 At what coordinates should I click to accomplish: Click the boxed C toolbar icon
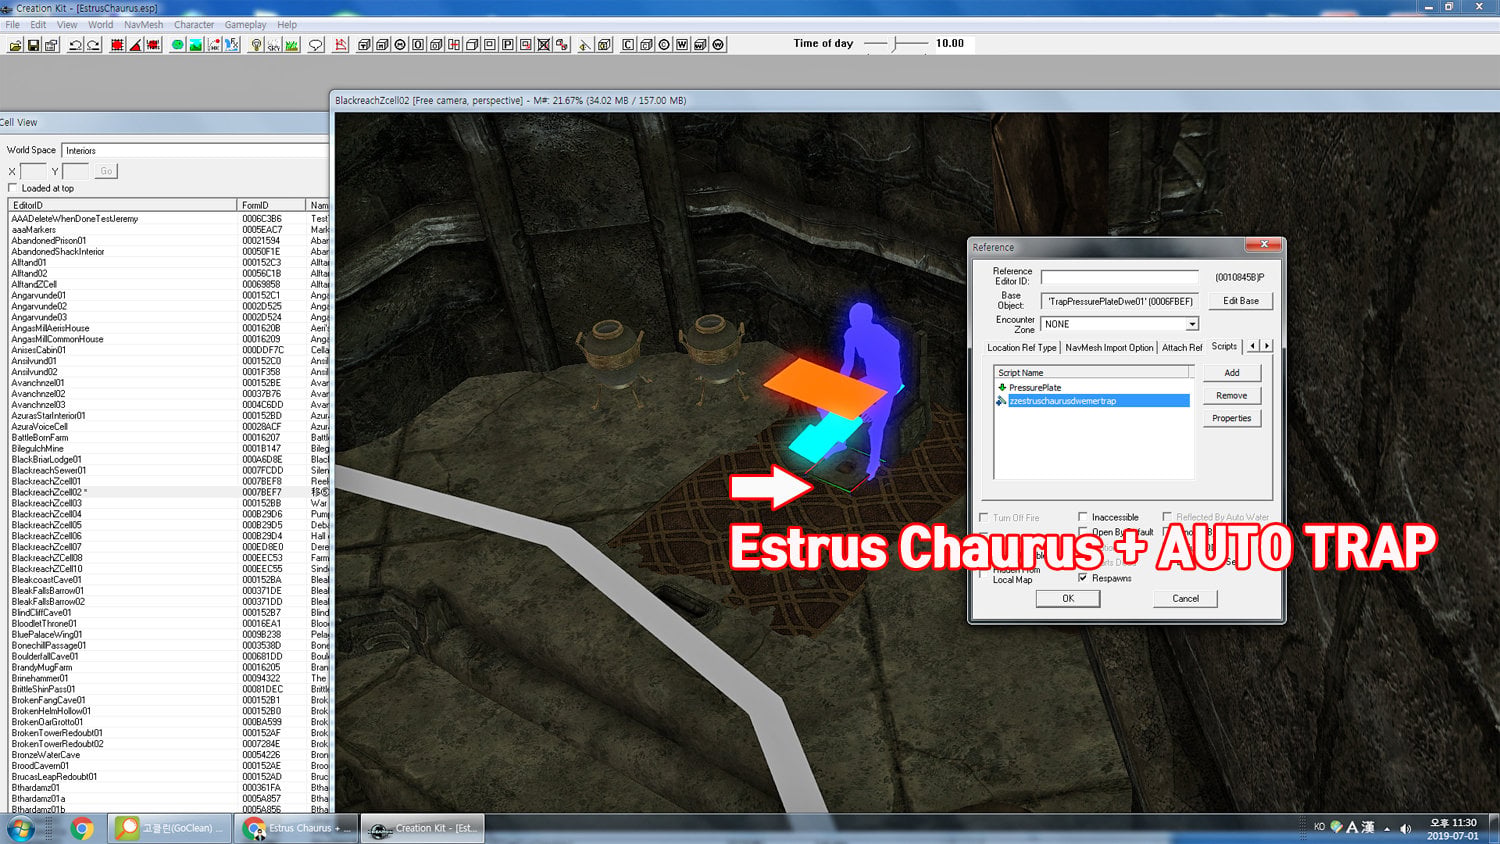click(x=628, y=45)
